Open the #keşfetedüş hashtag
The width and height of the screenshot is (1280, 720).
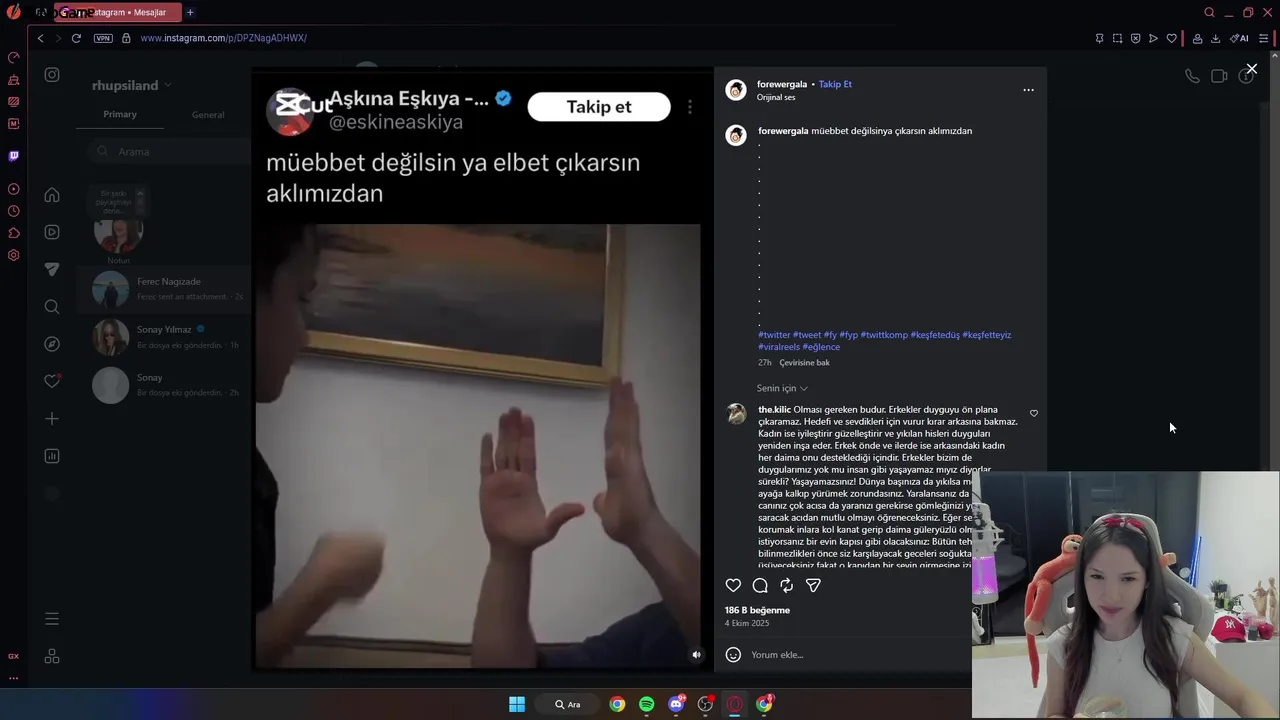coord(935,335)
